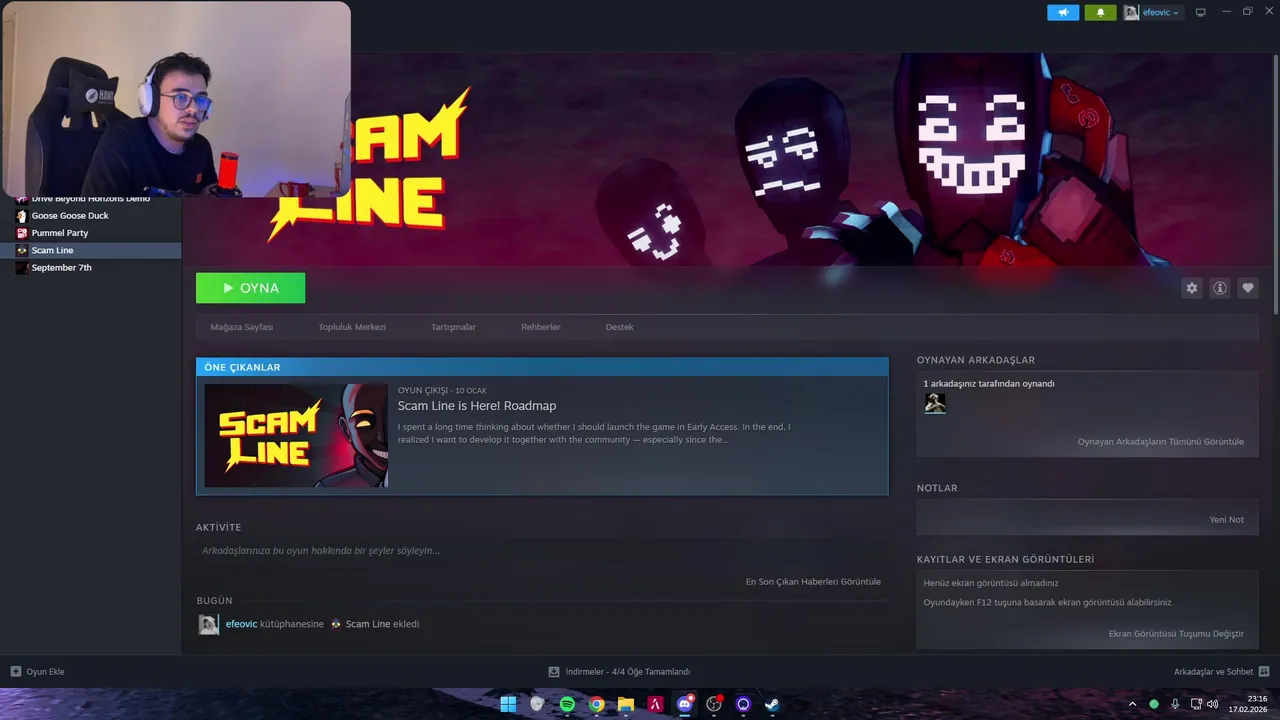Click the activity comment input field

(540, 551)
